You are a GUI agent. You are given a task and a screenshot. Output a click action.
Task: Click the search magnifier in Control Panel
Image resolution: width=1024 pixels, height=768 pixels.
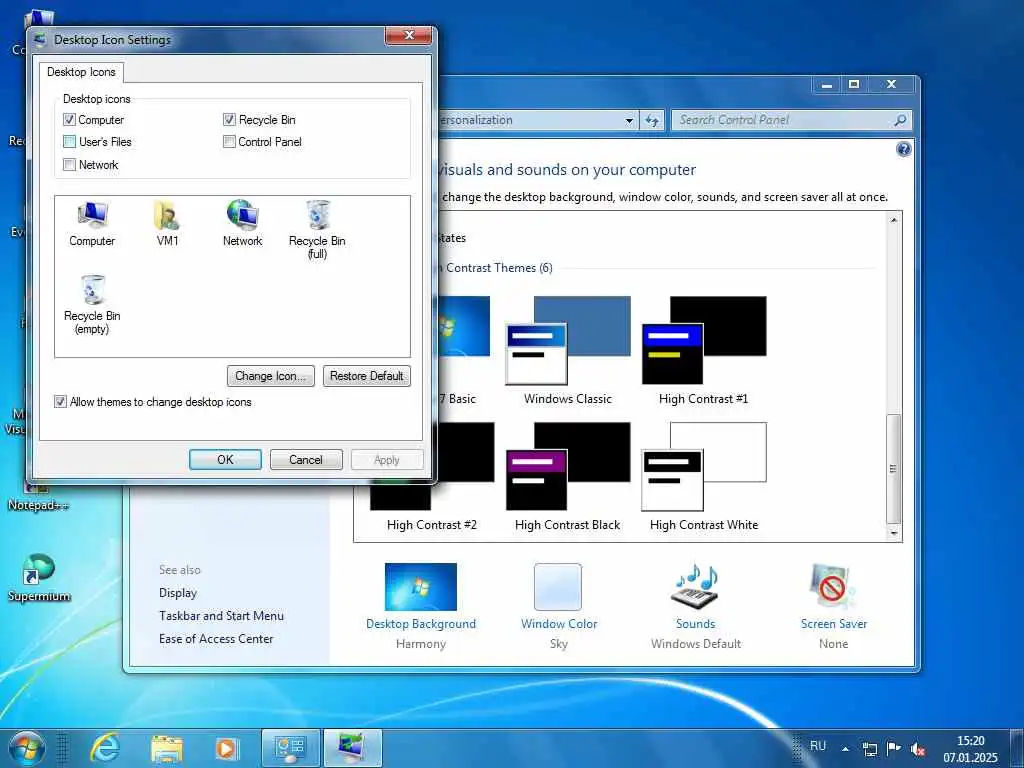pyautogui.click(x=900, y=120)
